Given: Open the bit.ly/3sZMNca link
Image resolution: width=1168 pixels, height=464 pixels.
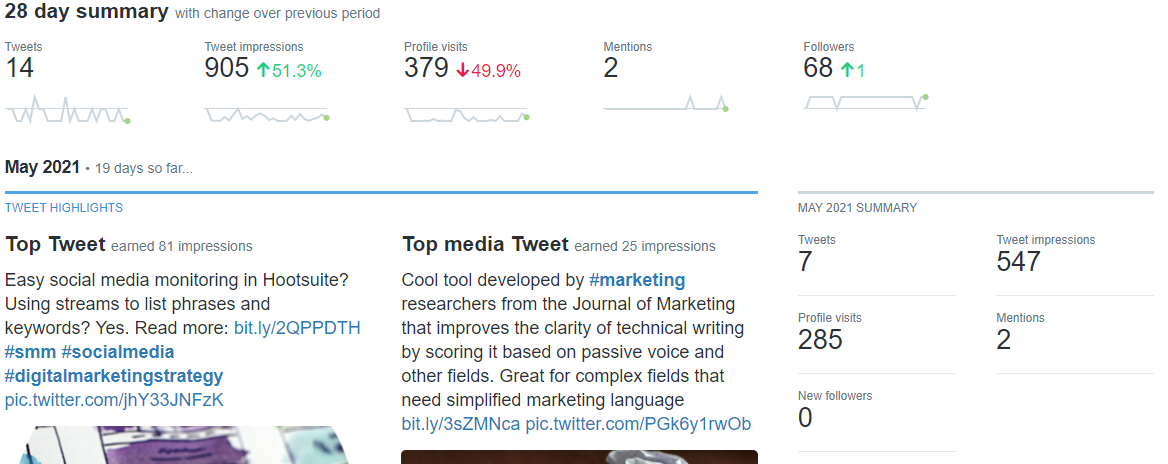Looking at the screenshot, I should click(460, 424).
